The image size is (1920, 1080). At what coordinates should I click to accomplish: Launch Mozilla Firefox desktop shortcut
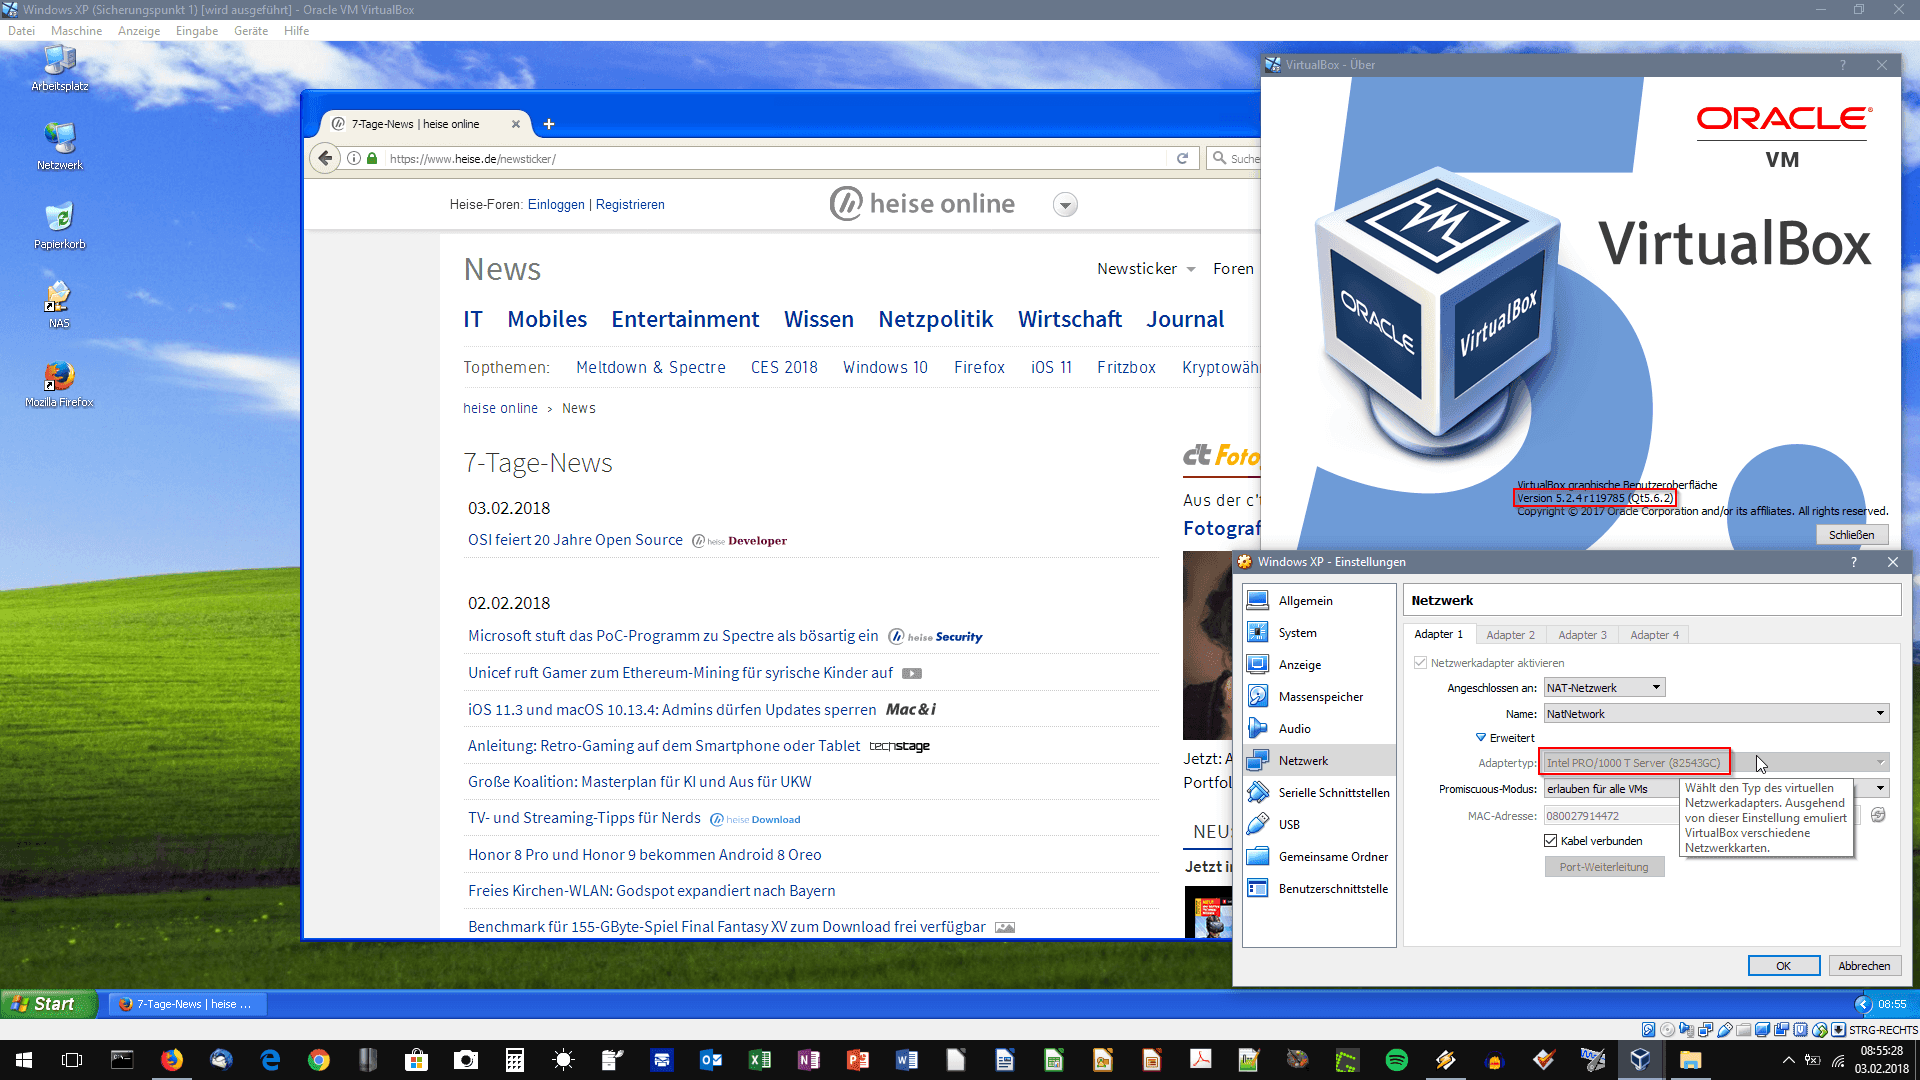click(59, 385)
